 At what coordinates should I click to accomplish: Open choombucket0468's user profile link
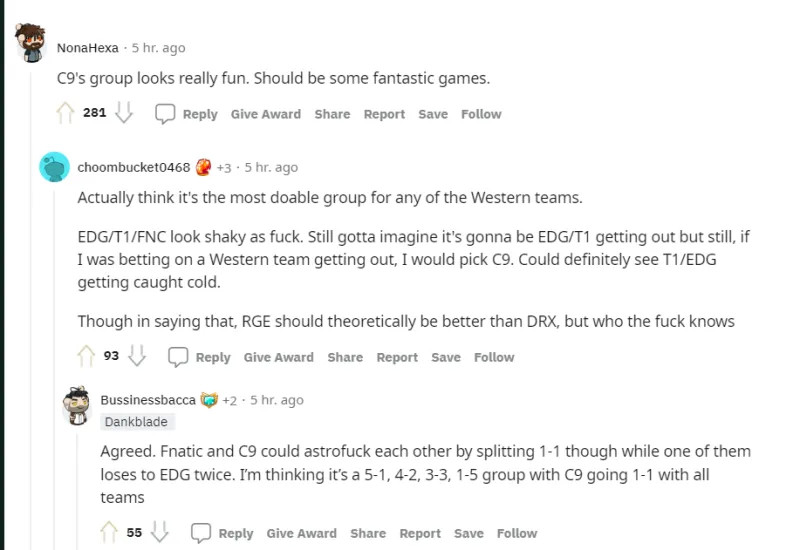pyautogui.click(x=133, y=167)
